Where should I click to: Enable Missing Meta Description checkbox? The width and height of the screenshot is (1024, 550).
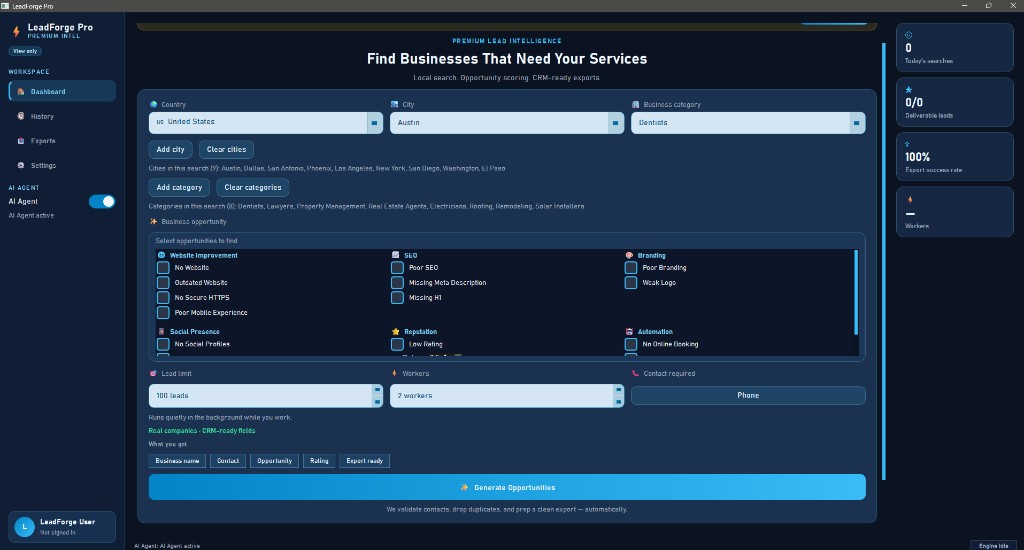tap(397, 283)
